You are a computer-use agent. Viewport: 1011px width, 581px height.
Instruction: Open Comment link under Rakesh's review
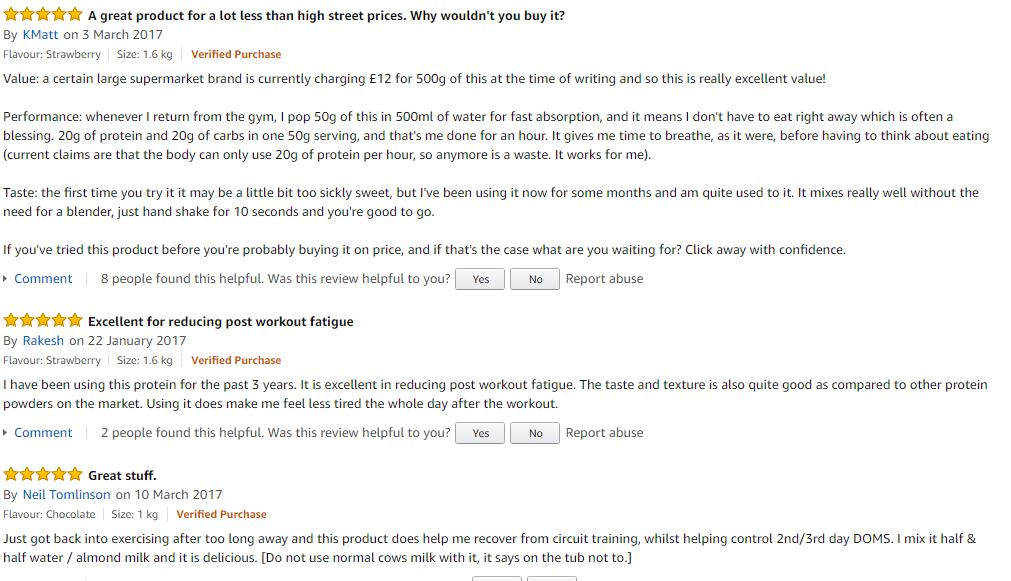[43, 433]
